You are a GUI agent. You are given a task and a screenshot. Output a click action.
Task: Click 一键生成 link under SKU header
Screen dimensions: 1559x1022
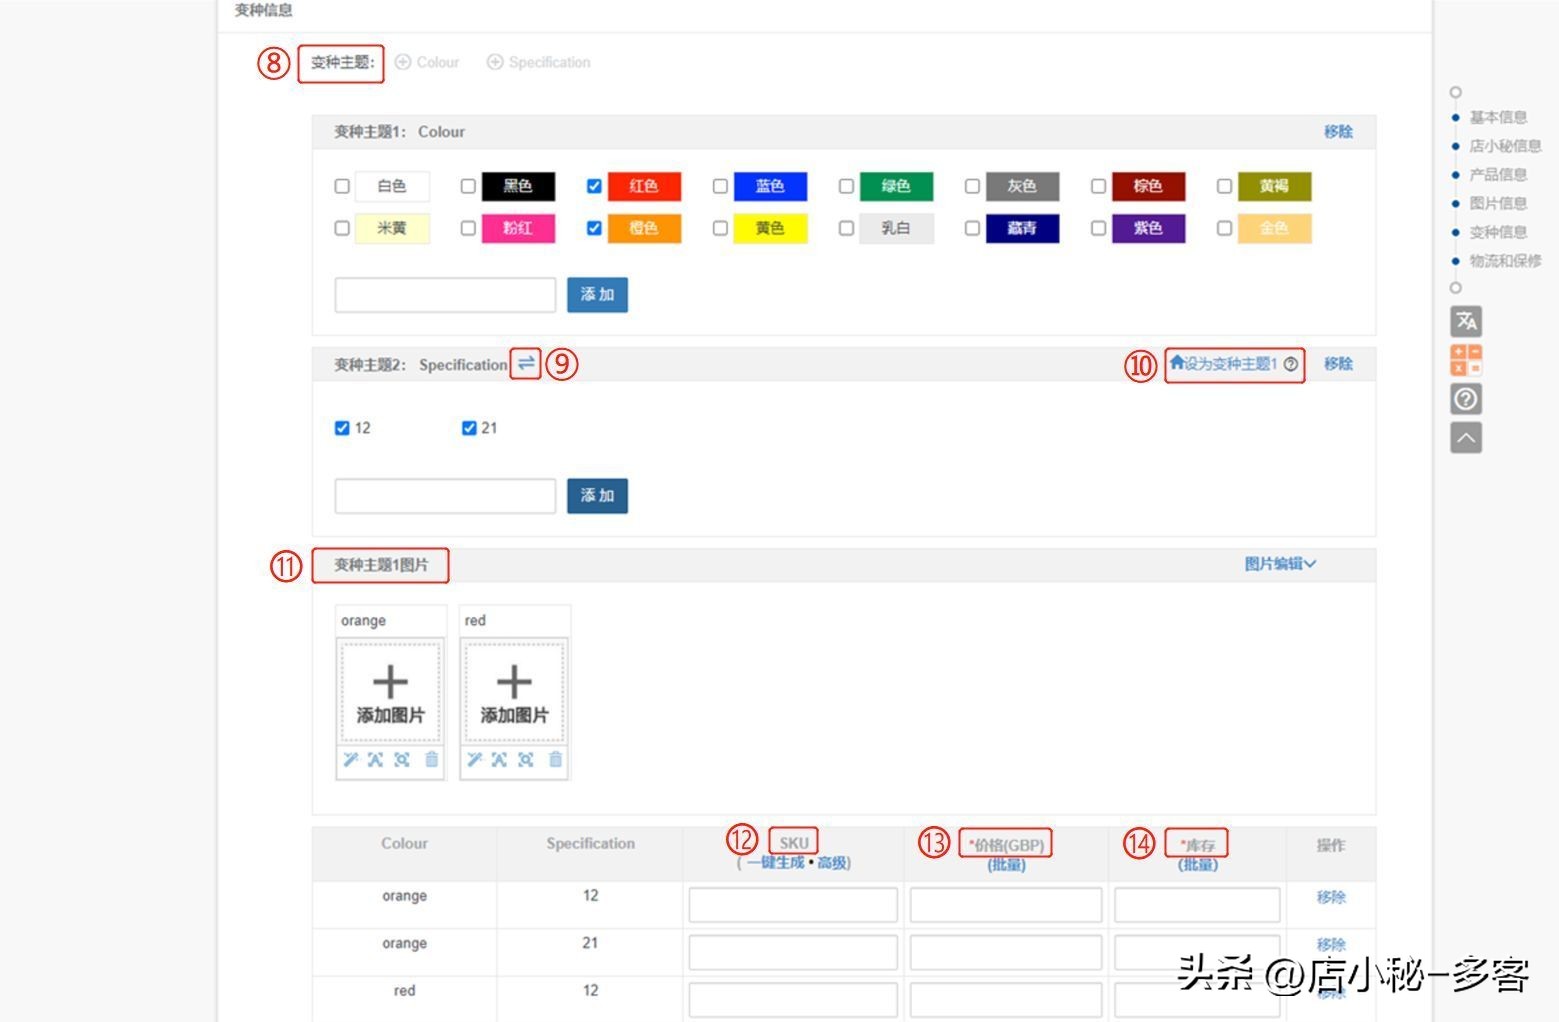[x=775, y=863]
